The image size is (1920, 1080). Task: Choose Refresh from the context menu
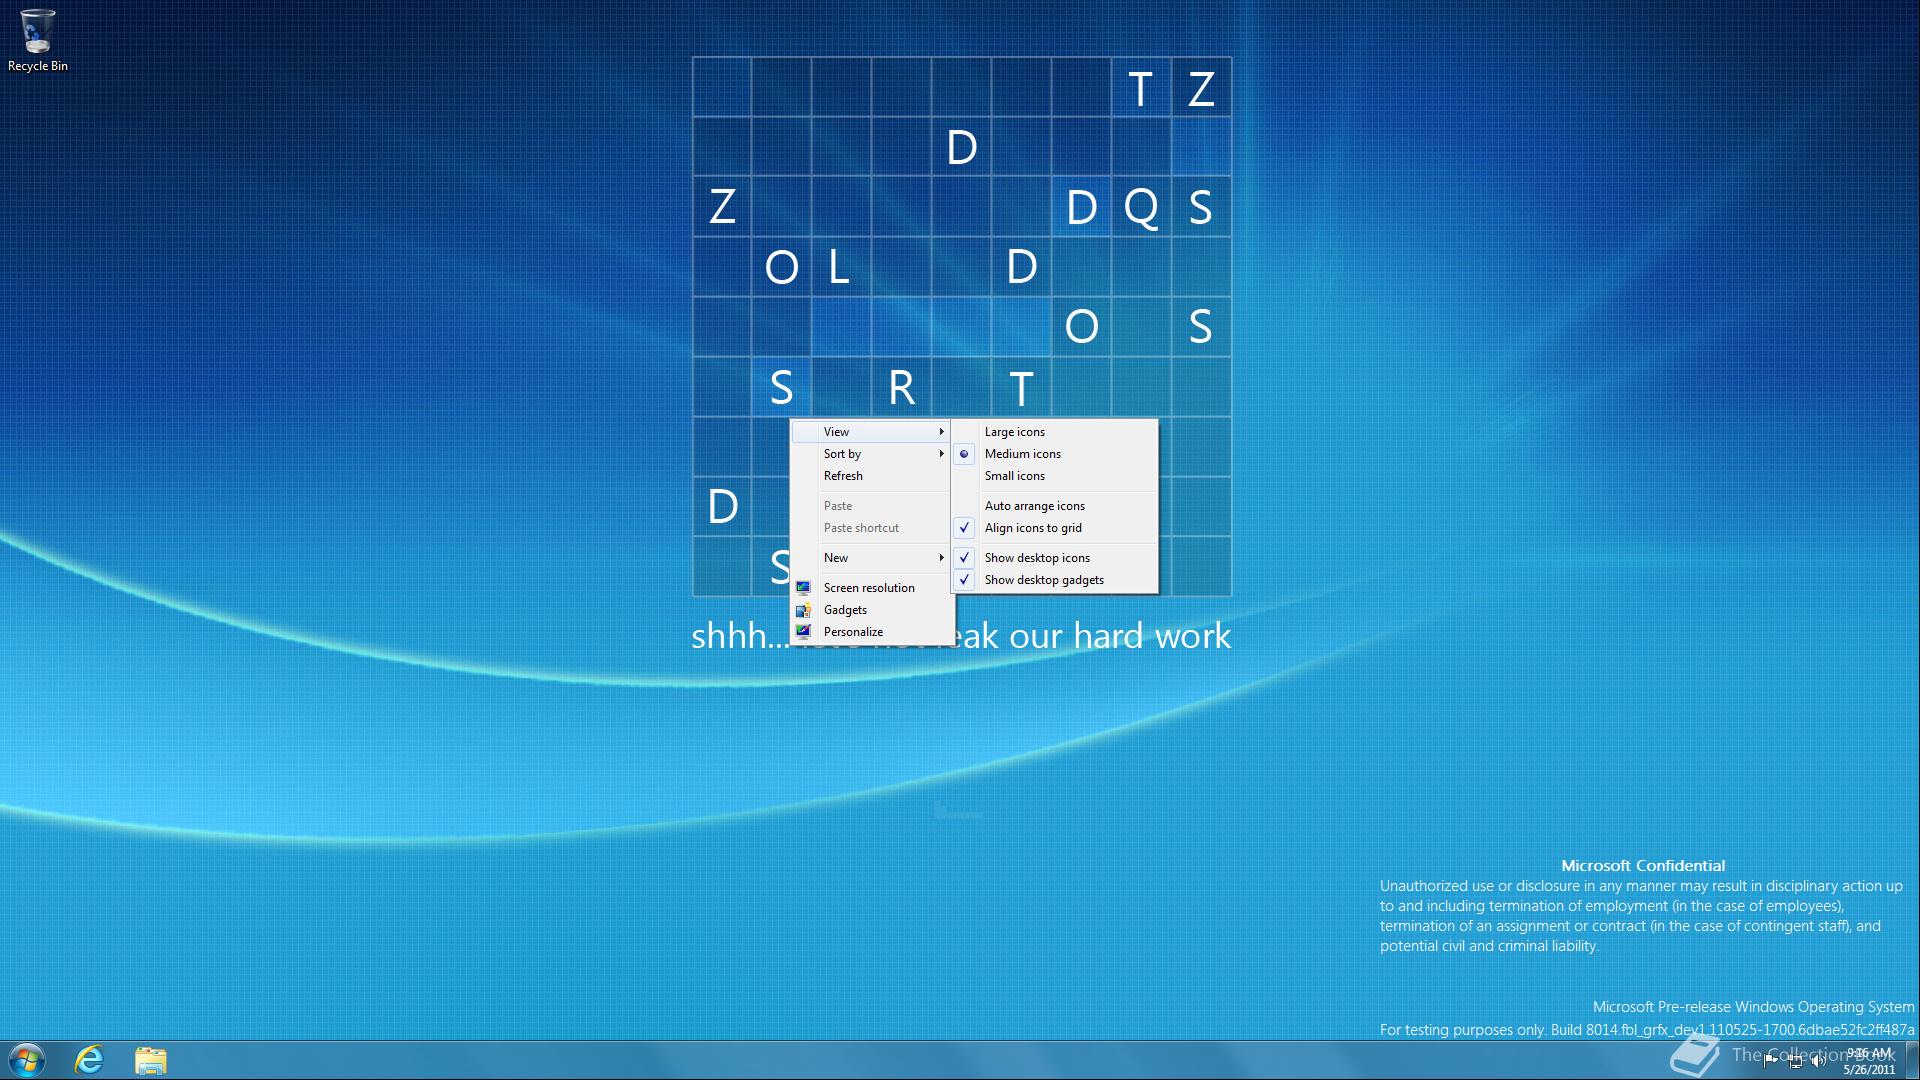click(872, 476)
